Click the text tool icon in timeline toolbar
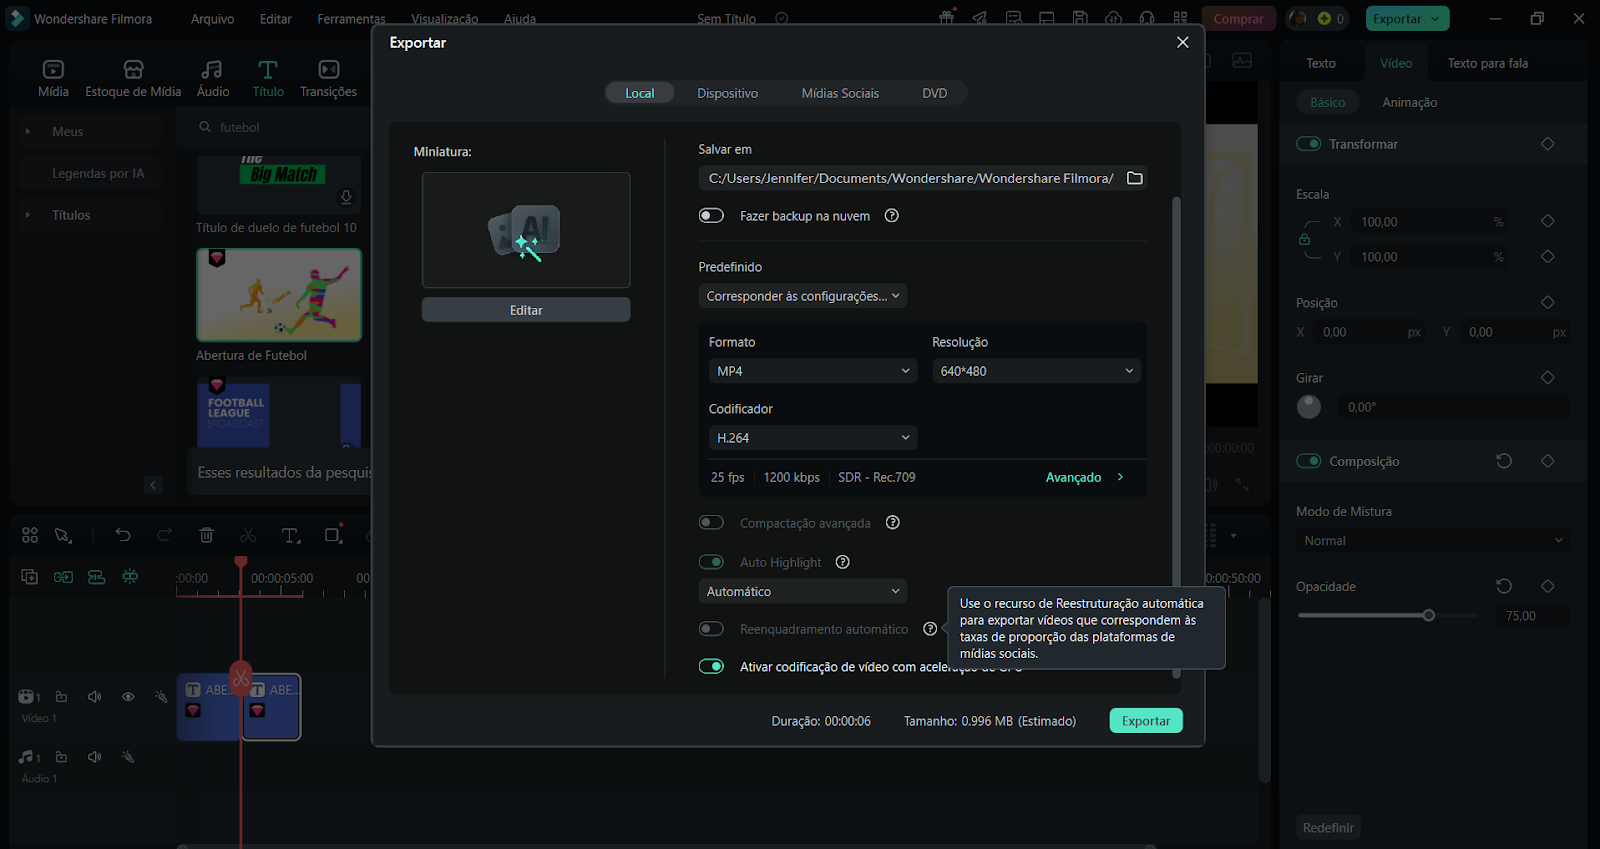 290,535
